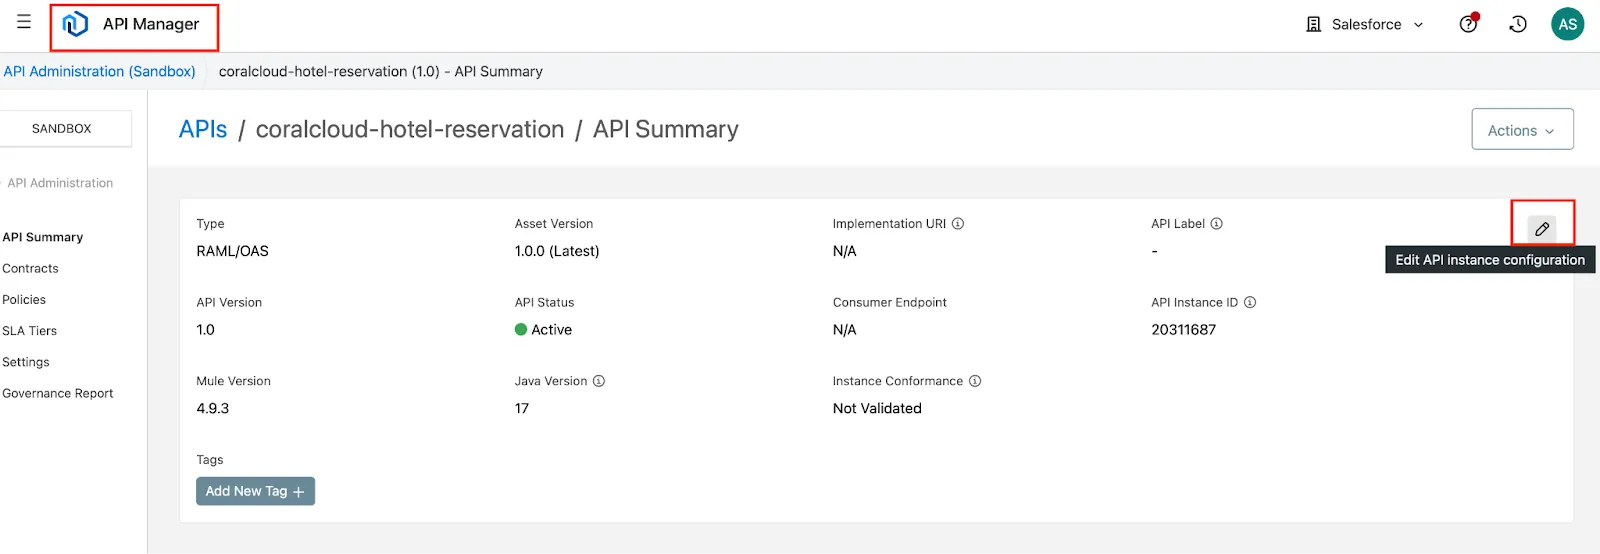1600x554 pixels.
Task: Click the MuleSoft API Manager logo
Action: [76, 24]
